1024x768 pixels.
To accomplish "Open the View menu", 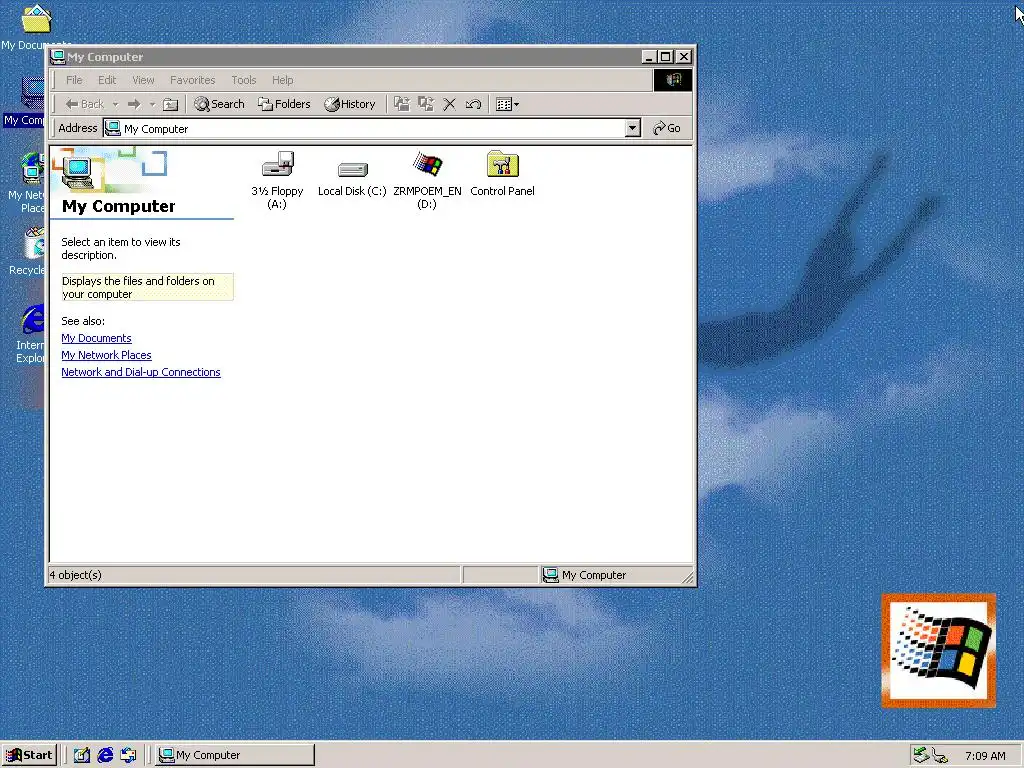I will point(143,80).
